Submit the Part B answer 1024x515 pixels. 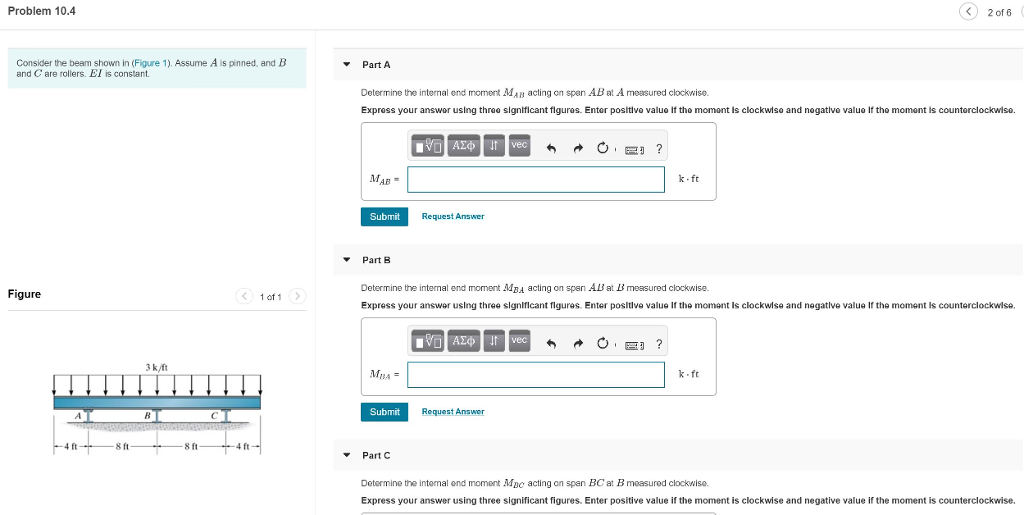click(x=384, y=412)
